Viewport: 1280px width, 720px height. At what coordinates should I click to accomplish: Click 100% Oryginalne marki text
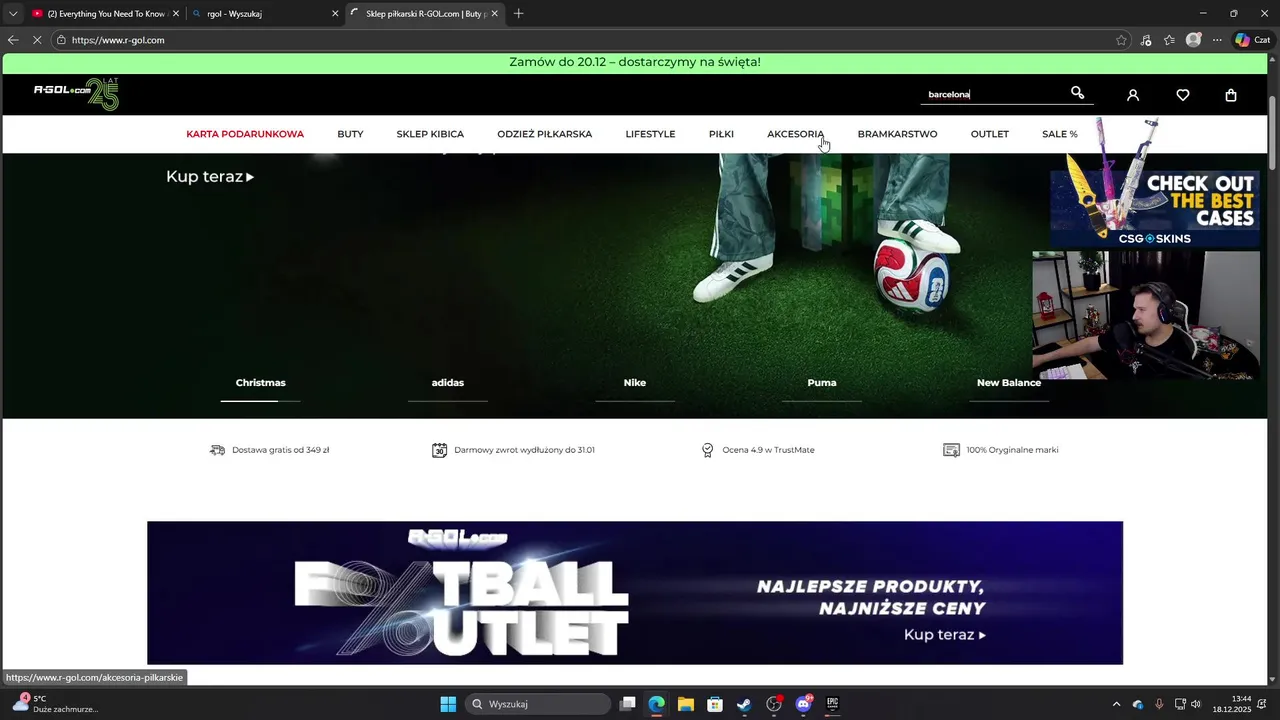(x=1012, y=450)
